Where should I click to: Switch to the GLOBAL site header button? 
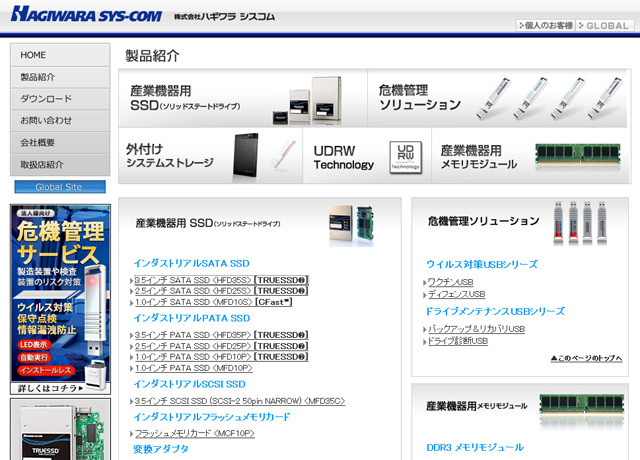pyautogui.click(x=604, y=25)
